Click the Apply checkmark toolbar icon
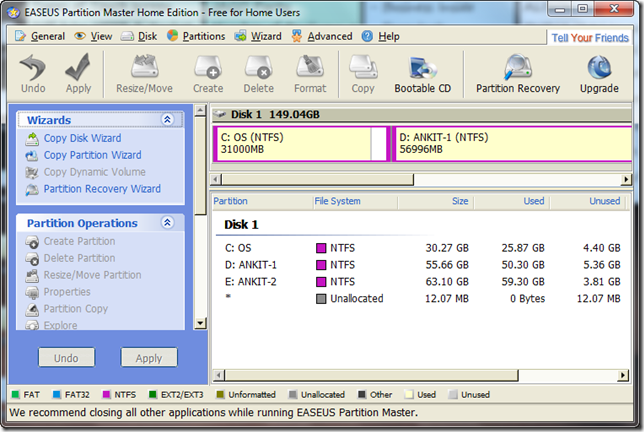The image size is (644, 432). click(78, 73)
